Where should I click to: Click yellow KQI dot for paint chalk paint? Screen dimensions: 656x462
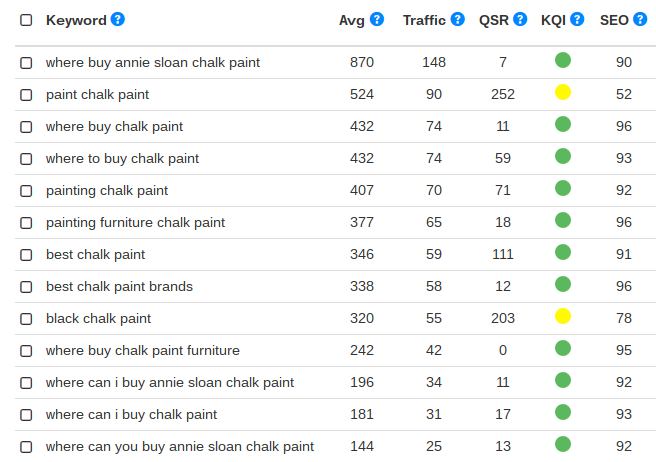[x=563, y=92]
